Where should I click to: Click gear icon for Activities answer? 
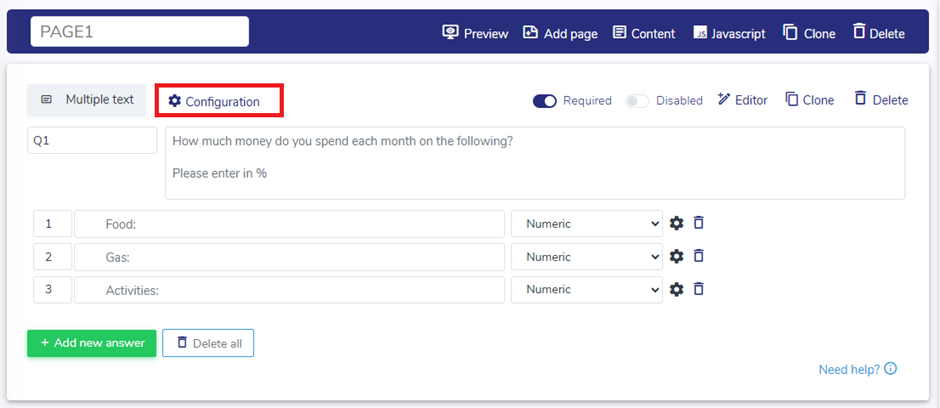coord(677,289)
